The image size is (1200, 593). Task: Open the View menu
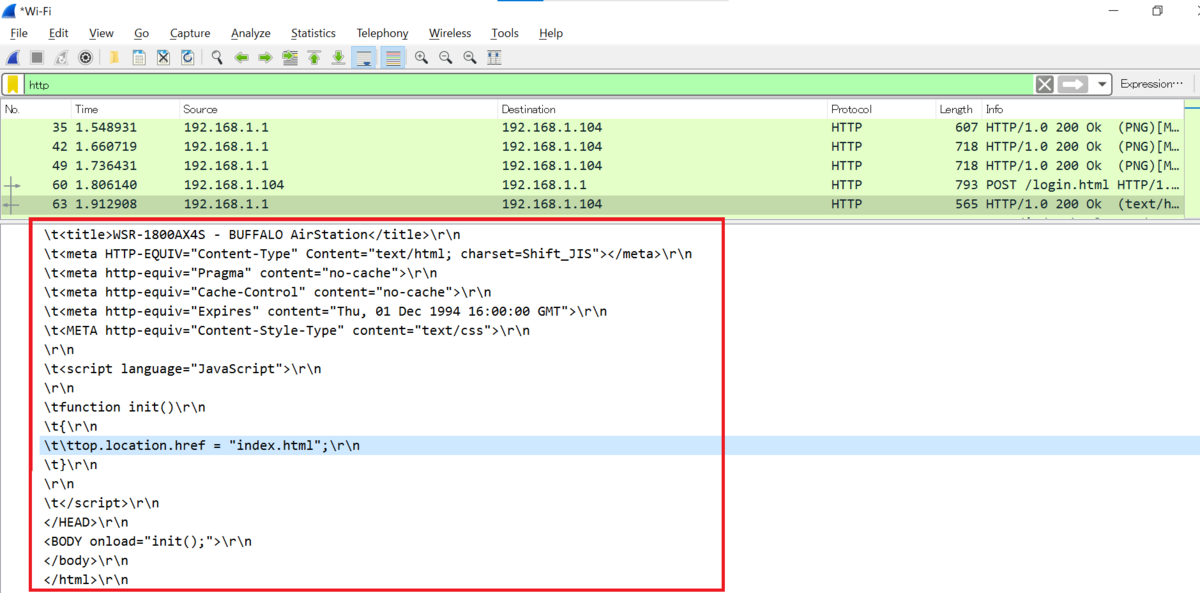click(101, 33)
